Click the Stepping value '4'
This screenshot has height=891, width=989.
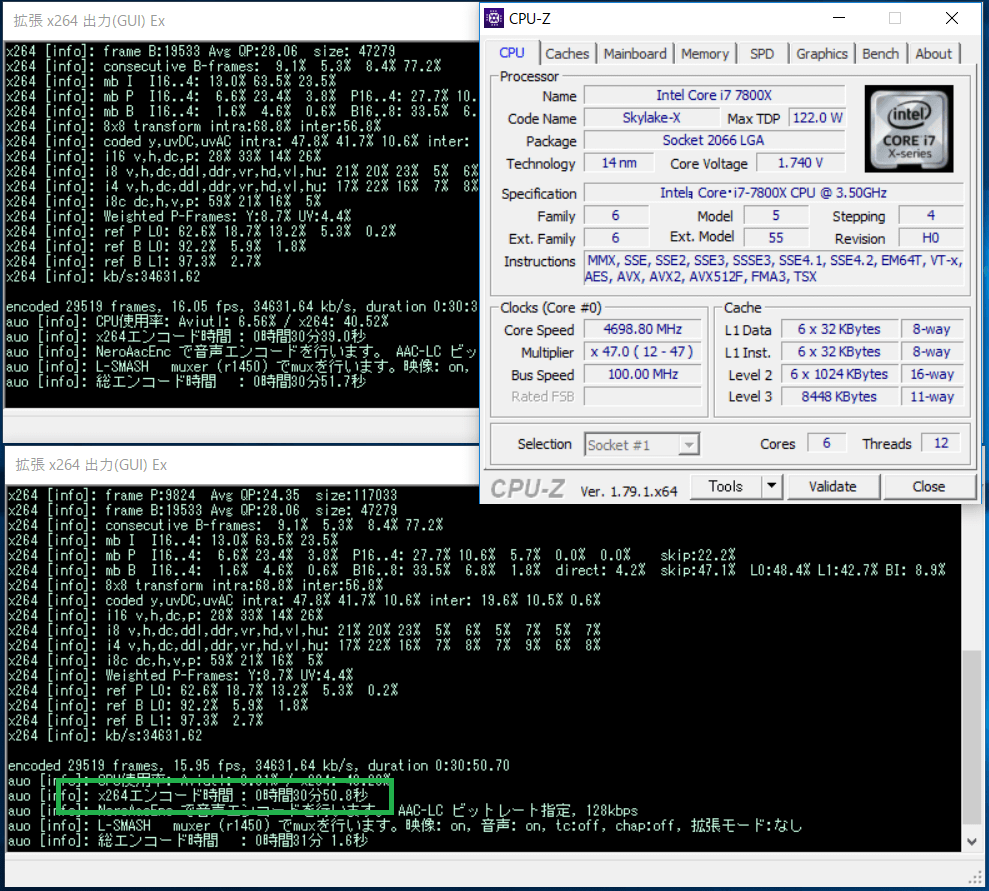point(931,215)
